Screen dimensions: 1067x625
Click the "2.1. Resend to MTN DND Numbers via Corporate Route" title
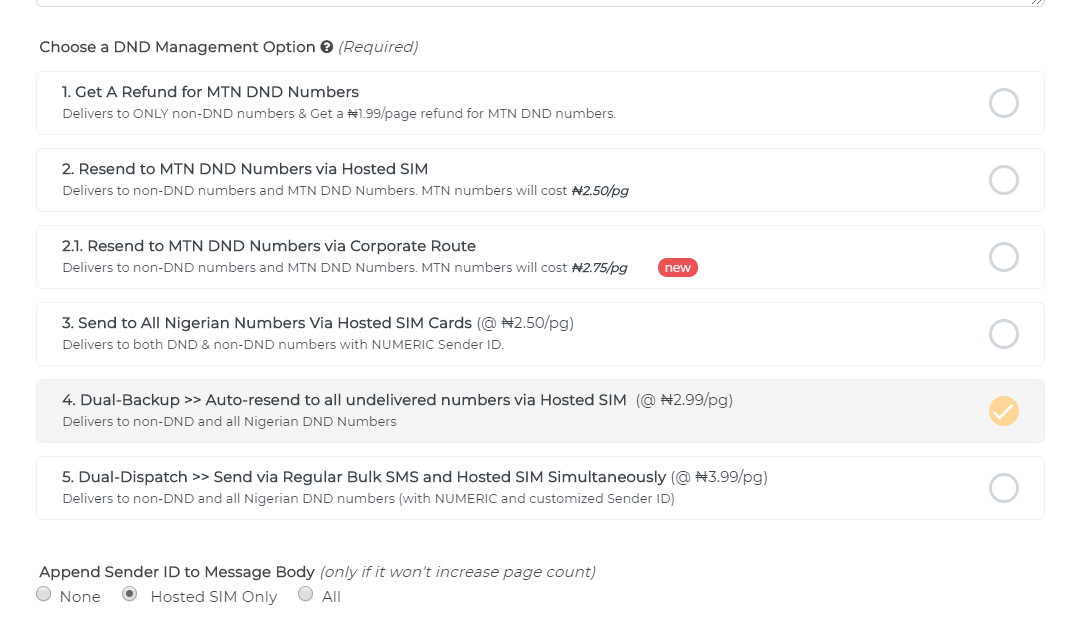269,246
